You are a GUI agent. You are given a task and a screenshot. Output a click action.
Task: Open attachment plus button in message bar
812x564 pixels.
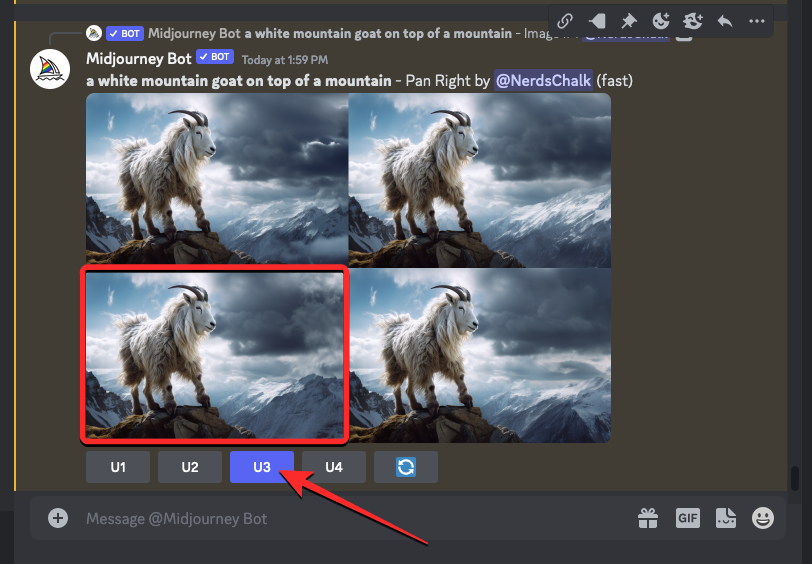[58, 518]
